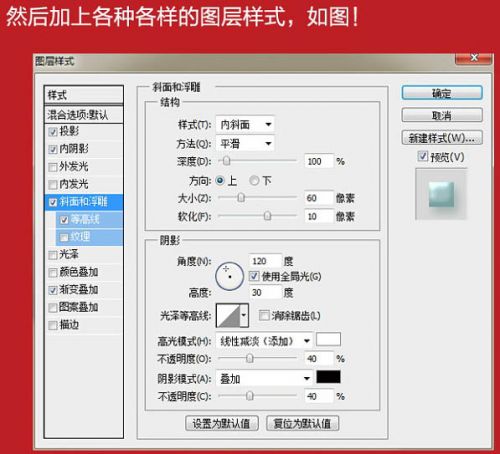Viewport: 500px width, 454px height.
Task: Enable the 外发光 (Outer Glow) checkbox
Action: click(53, 167)
